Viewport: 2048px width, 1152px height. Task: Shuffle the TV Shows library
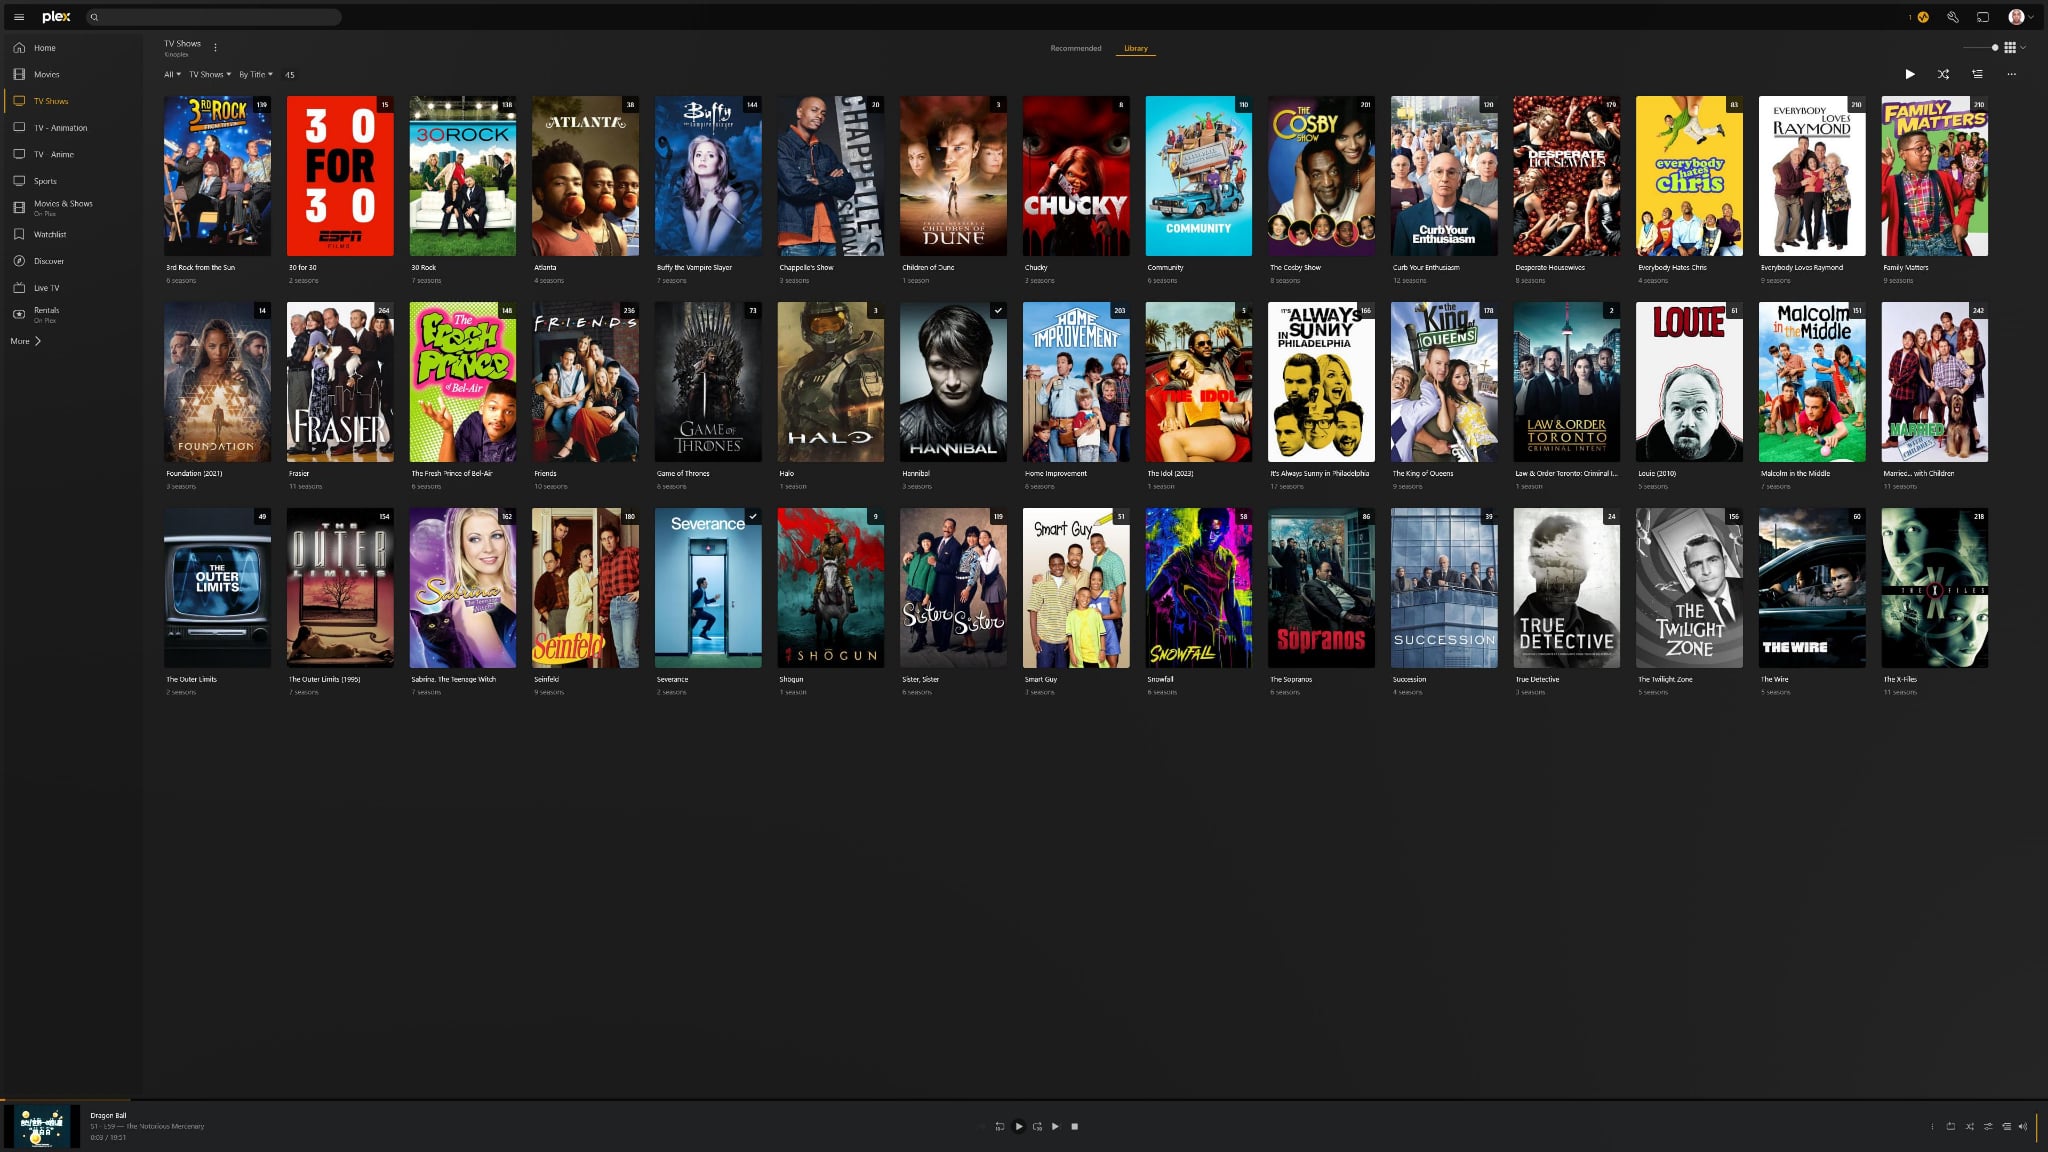point(1943,74)
